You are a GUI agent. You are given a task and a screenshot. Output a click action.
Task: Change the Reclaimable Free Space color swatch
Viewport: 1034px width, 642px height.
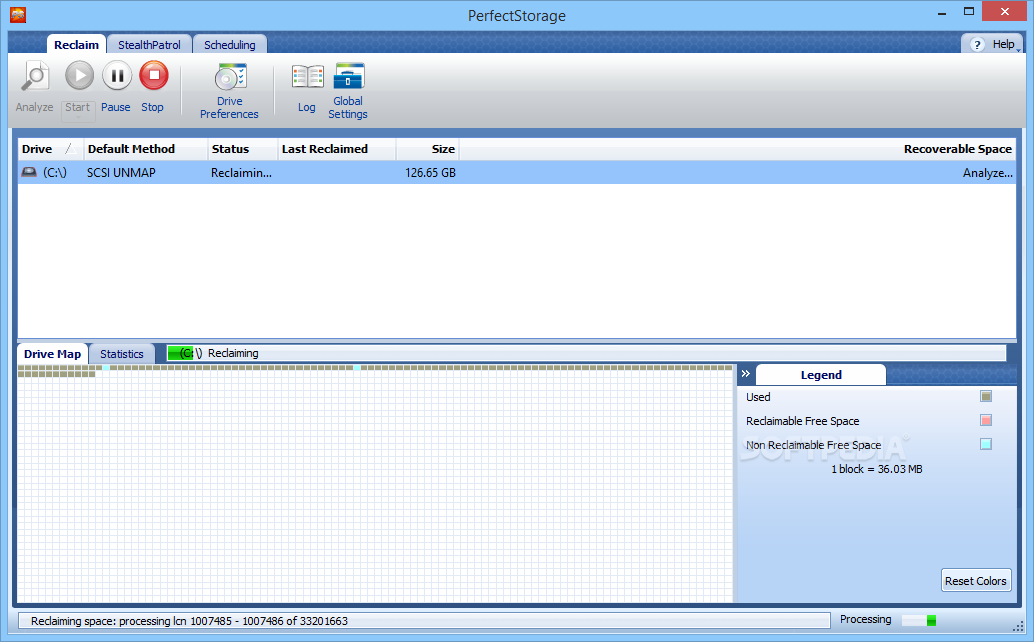click(986, 421)
